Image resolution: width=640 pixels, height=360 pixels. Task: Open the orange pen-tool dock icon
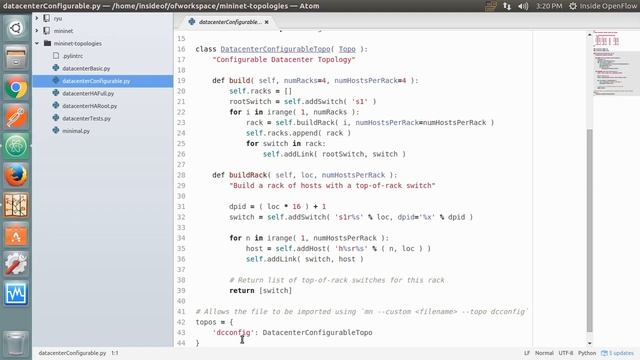[16, 117]
